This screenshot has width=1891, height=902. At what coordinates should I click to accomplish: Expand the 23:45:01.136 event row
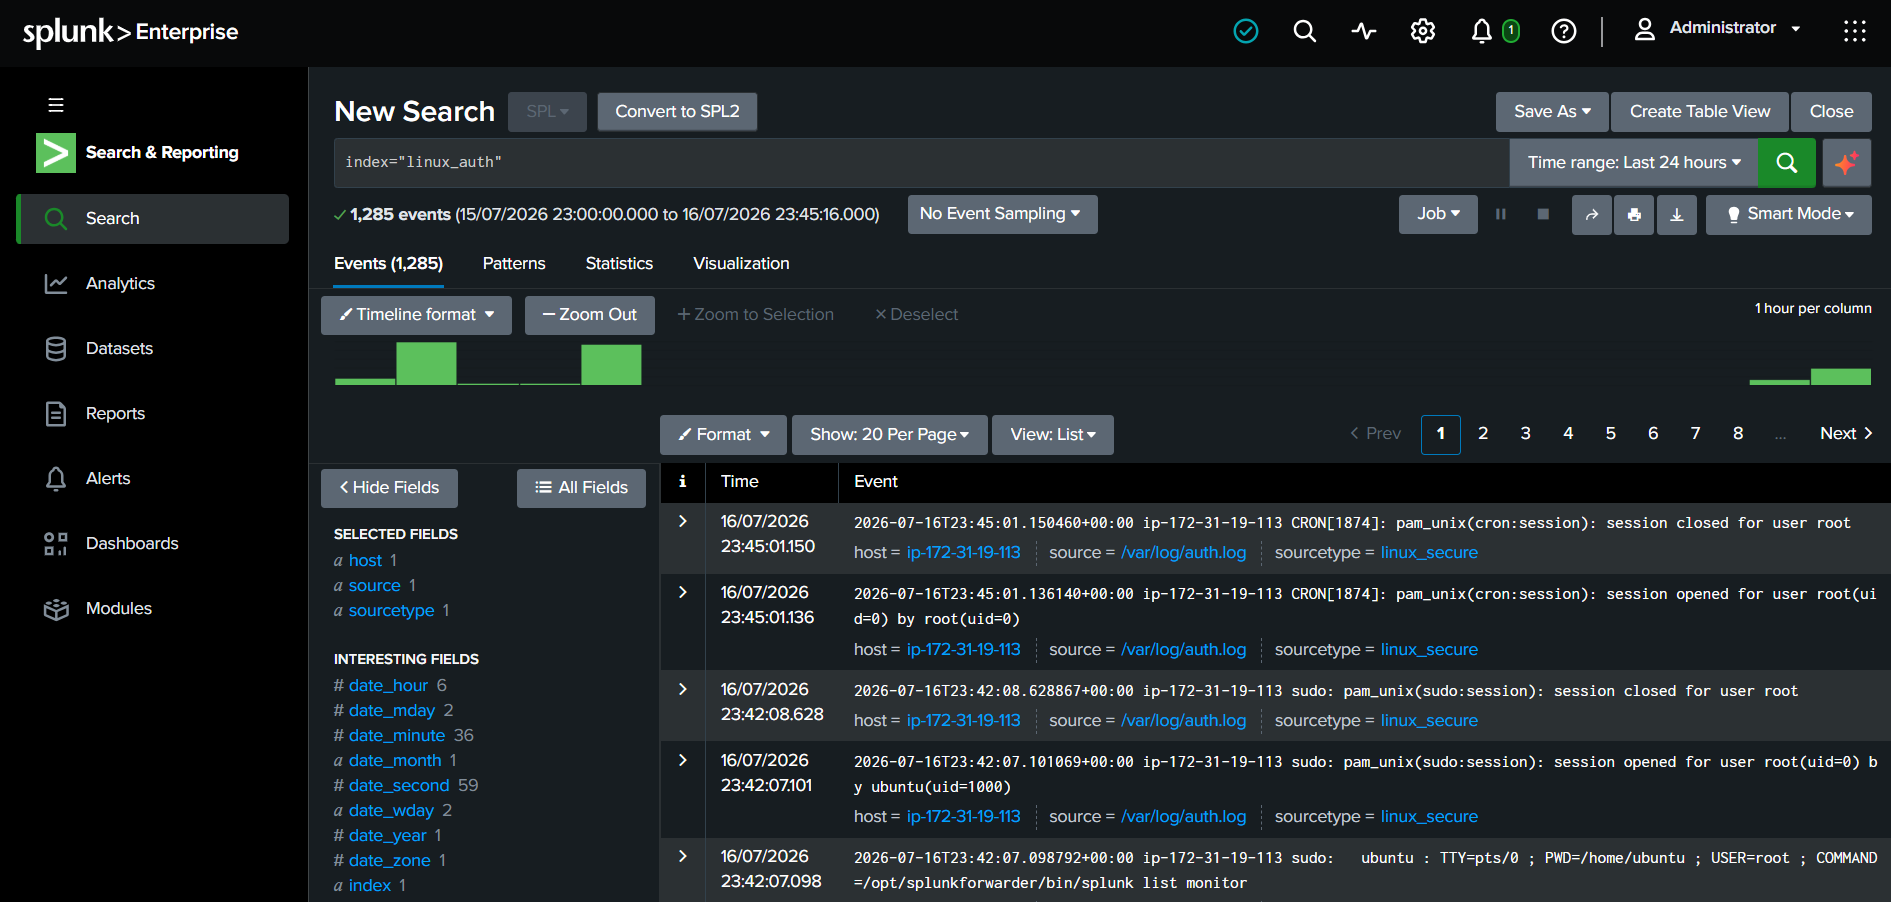click(x=683, y=592)
